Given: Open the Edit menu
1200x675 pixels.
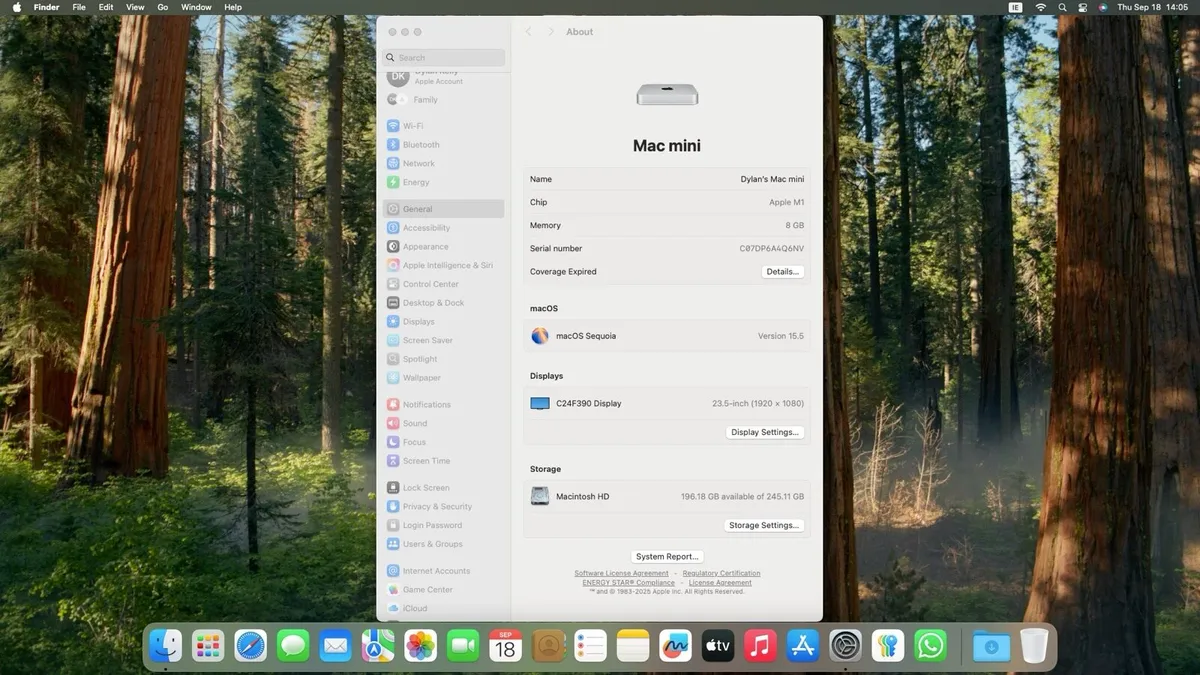Looking at the screenshot, I should tap(106, 7).
